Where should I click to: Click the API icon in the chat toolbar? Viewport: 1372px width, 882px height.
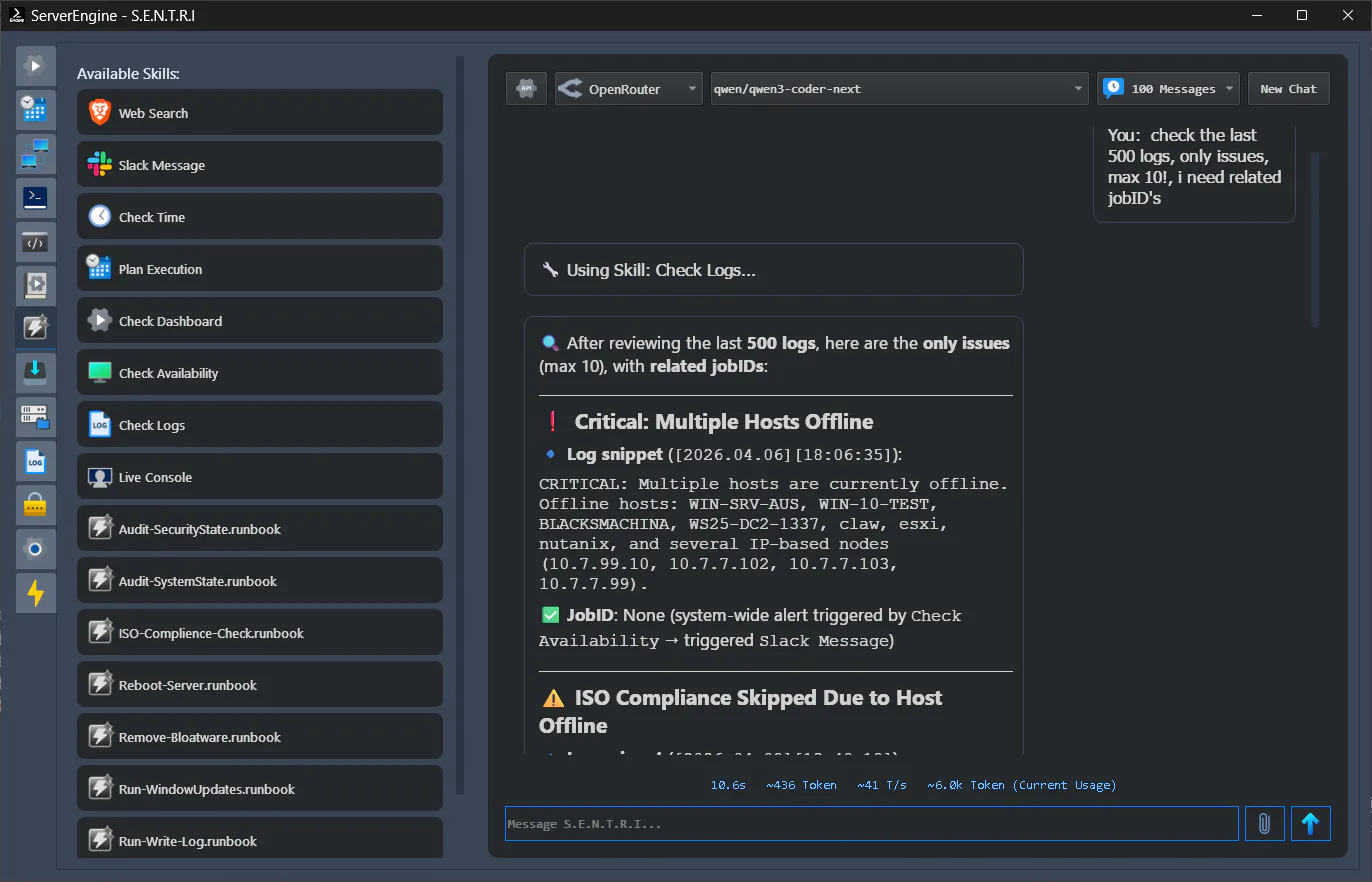pos(526,88)
